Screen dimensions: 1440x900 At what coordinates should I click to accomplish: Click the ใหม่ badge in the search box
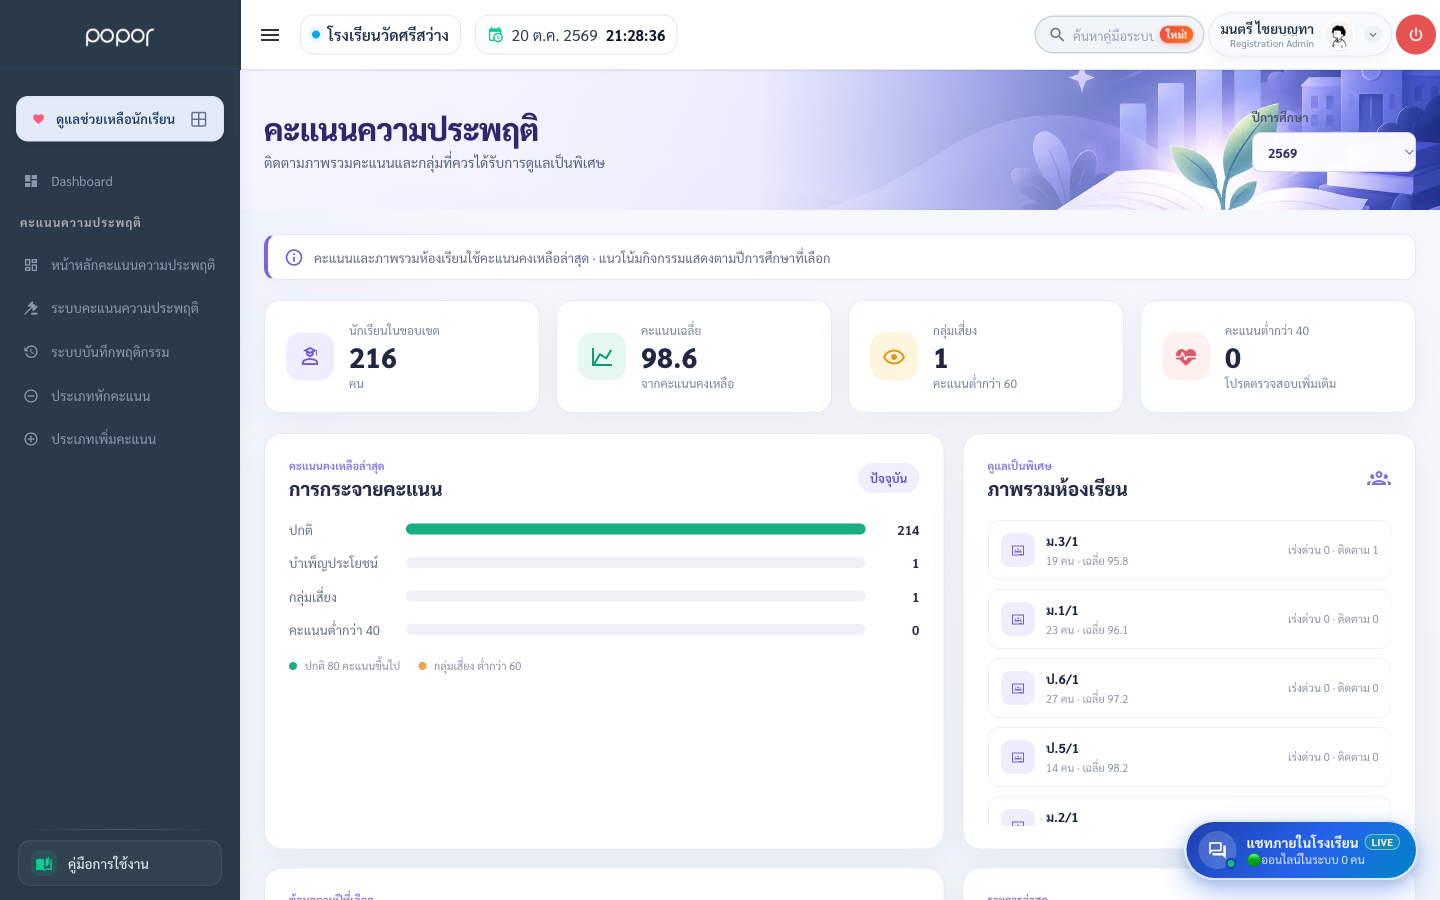[x=1176, y=34]
